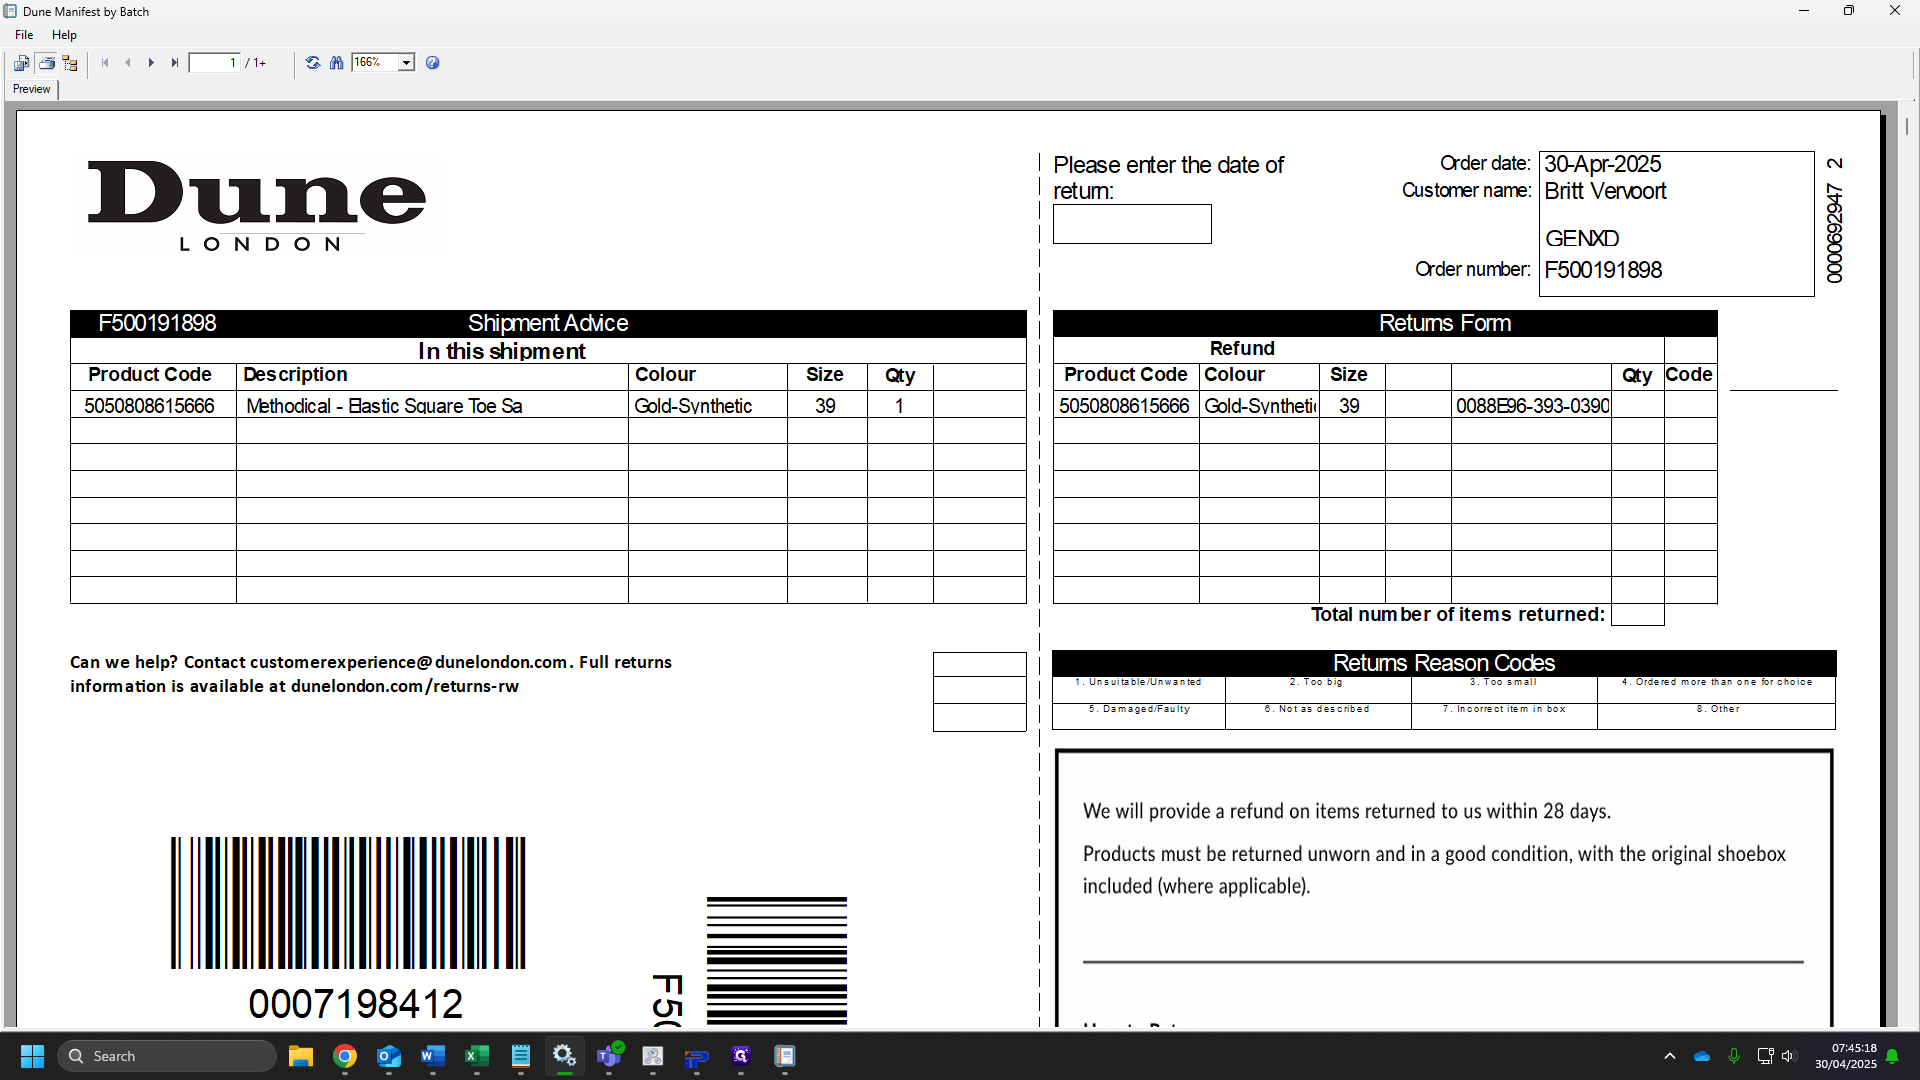Open Word from the taskbar

click(x=433, y=1056)
